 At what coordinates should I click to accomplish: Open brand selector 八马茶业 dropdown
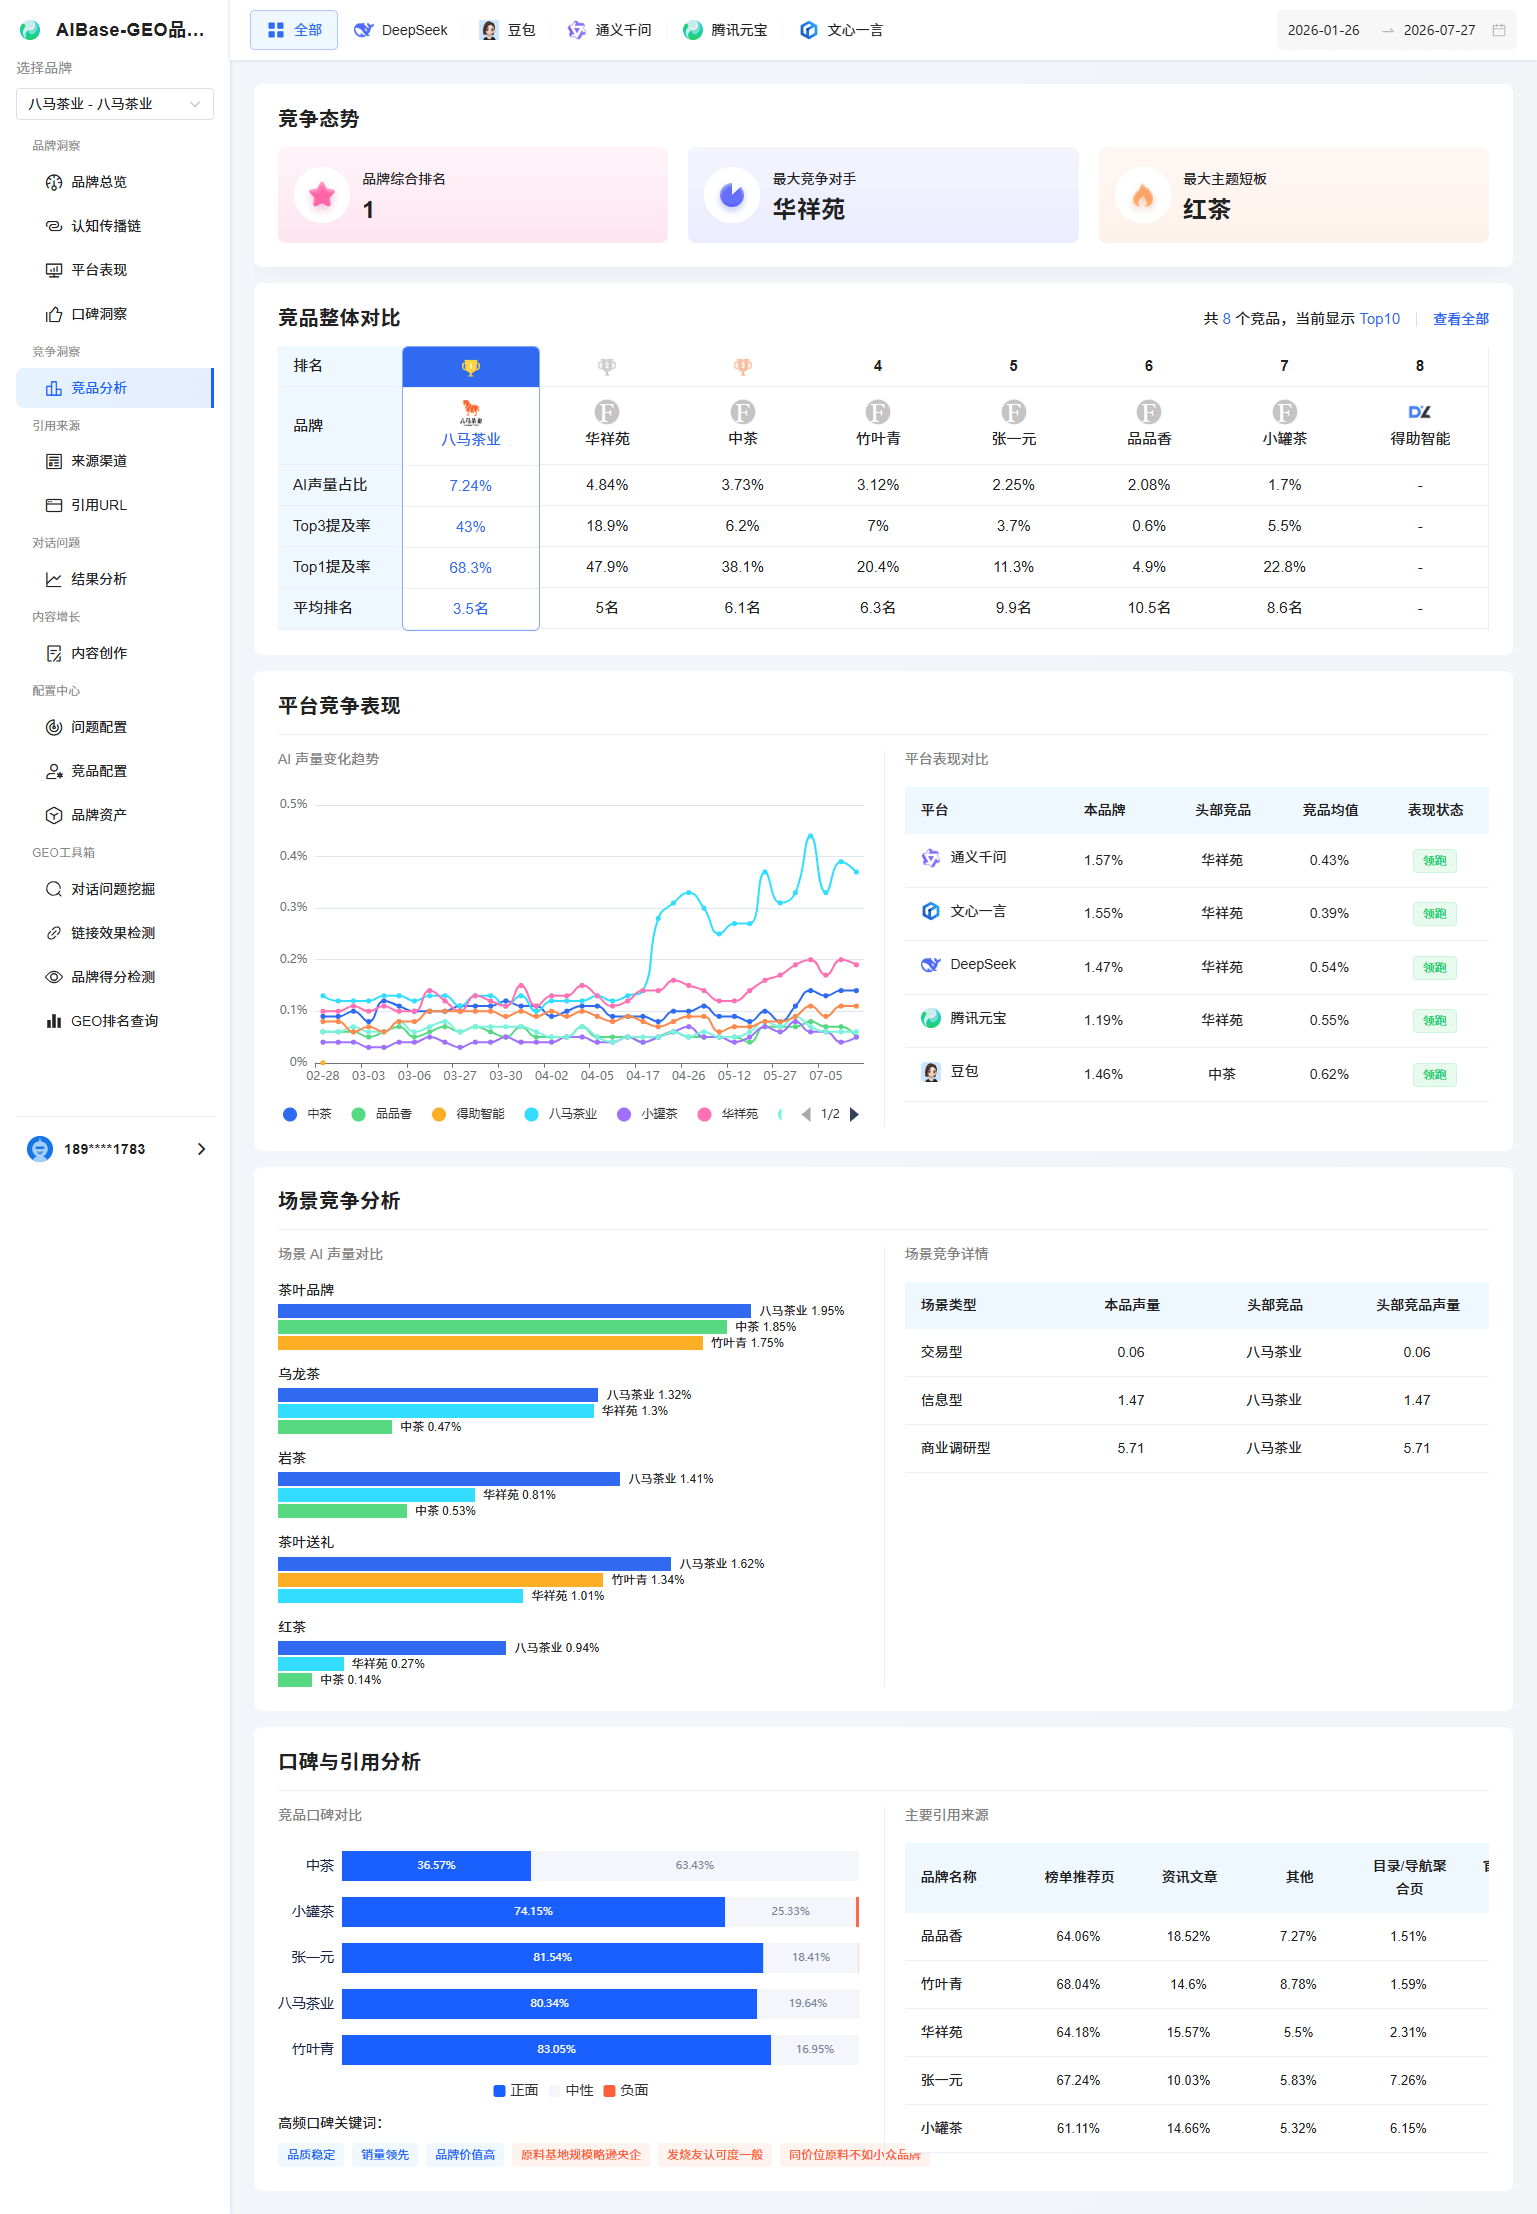tap(115, 104)
